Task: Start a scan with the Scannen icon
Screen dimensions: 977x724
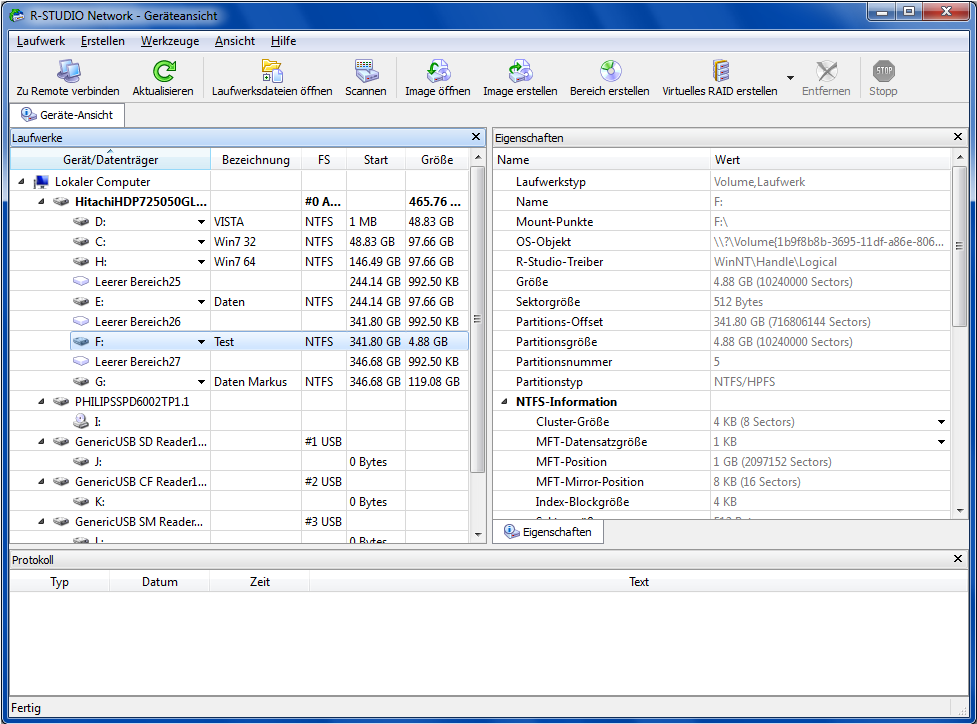Action: click(366, 71)
